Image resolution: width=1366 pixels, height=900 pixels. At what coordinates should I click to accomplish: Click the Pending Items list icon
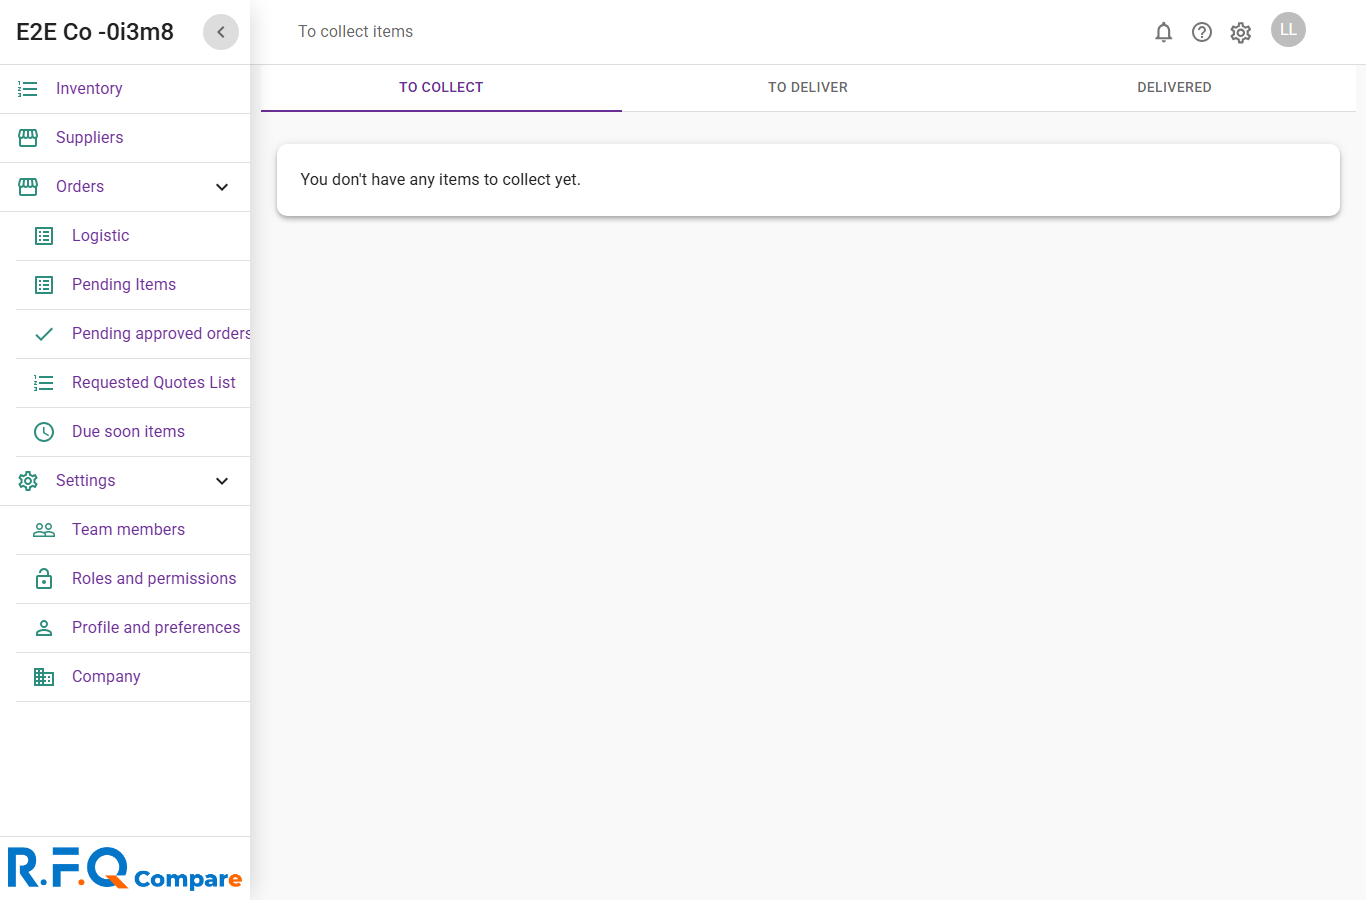[x=44, y=285]
